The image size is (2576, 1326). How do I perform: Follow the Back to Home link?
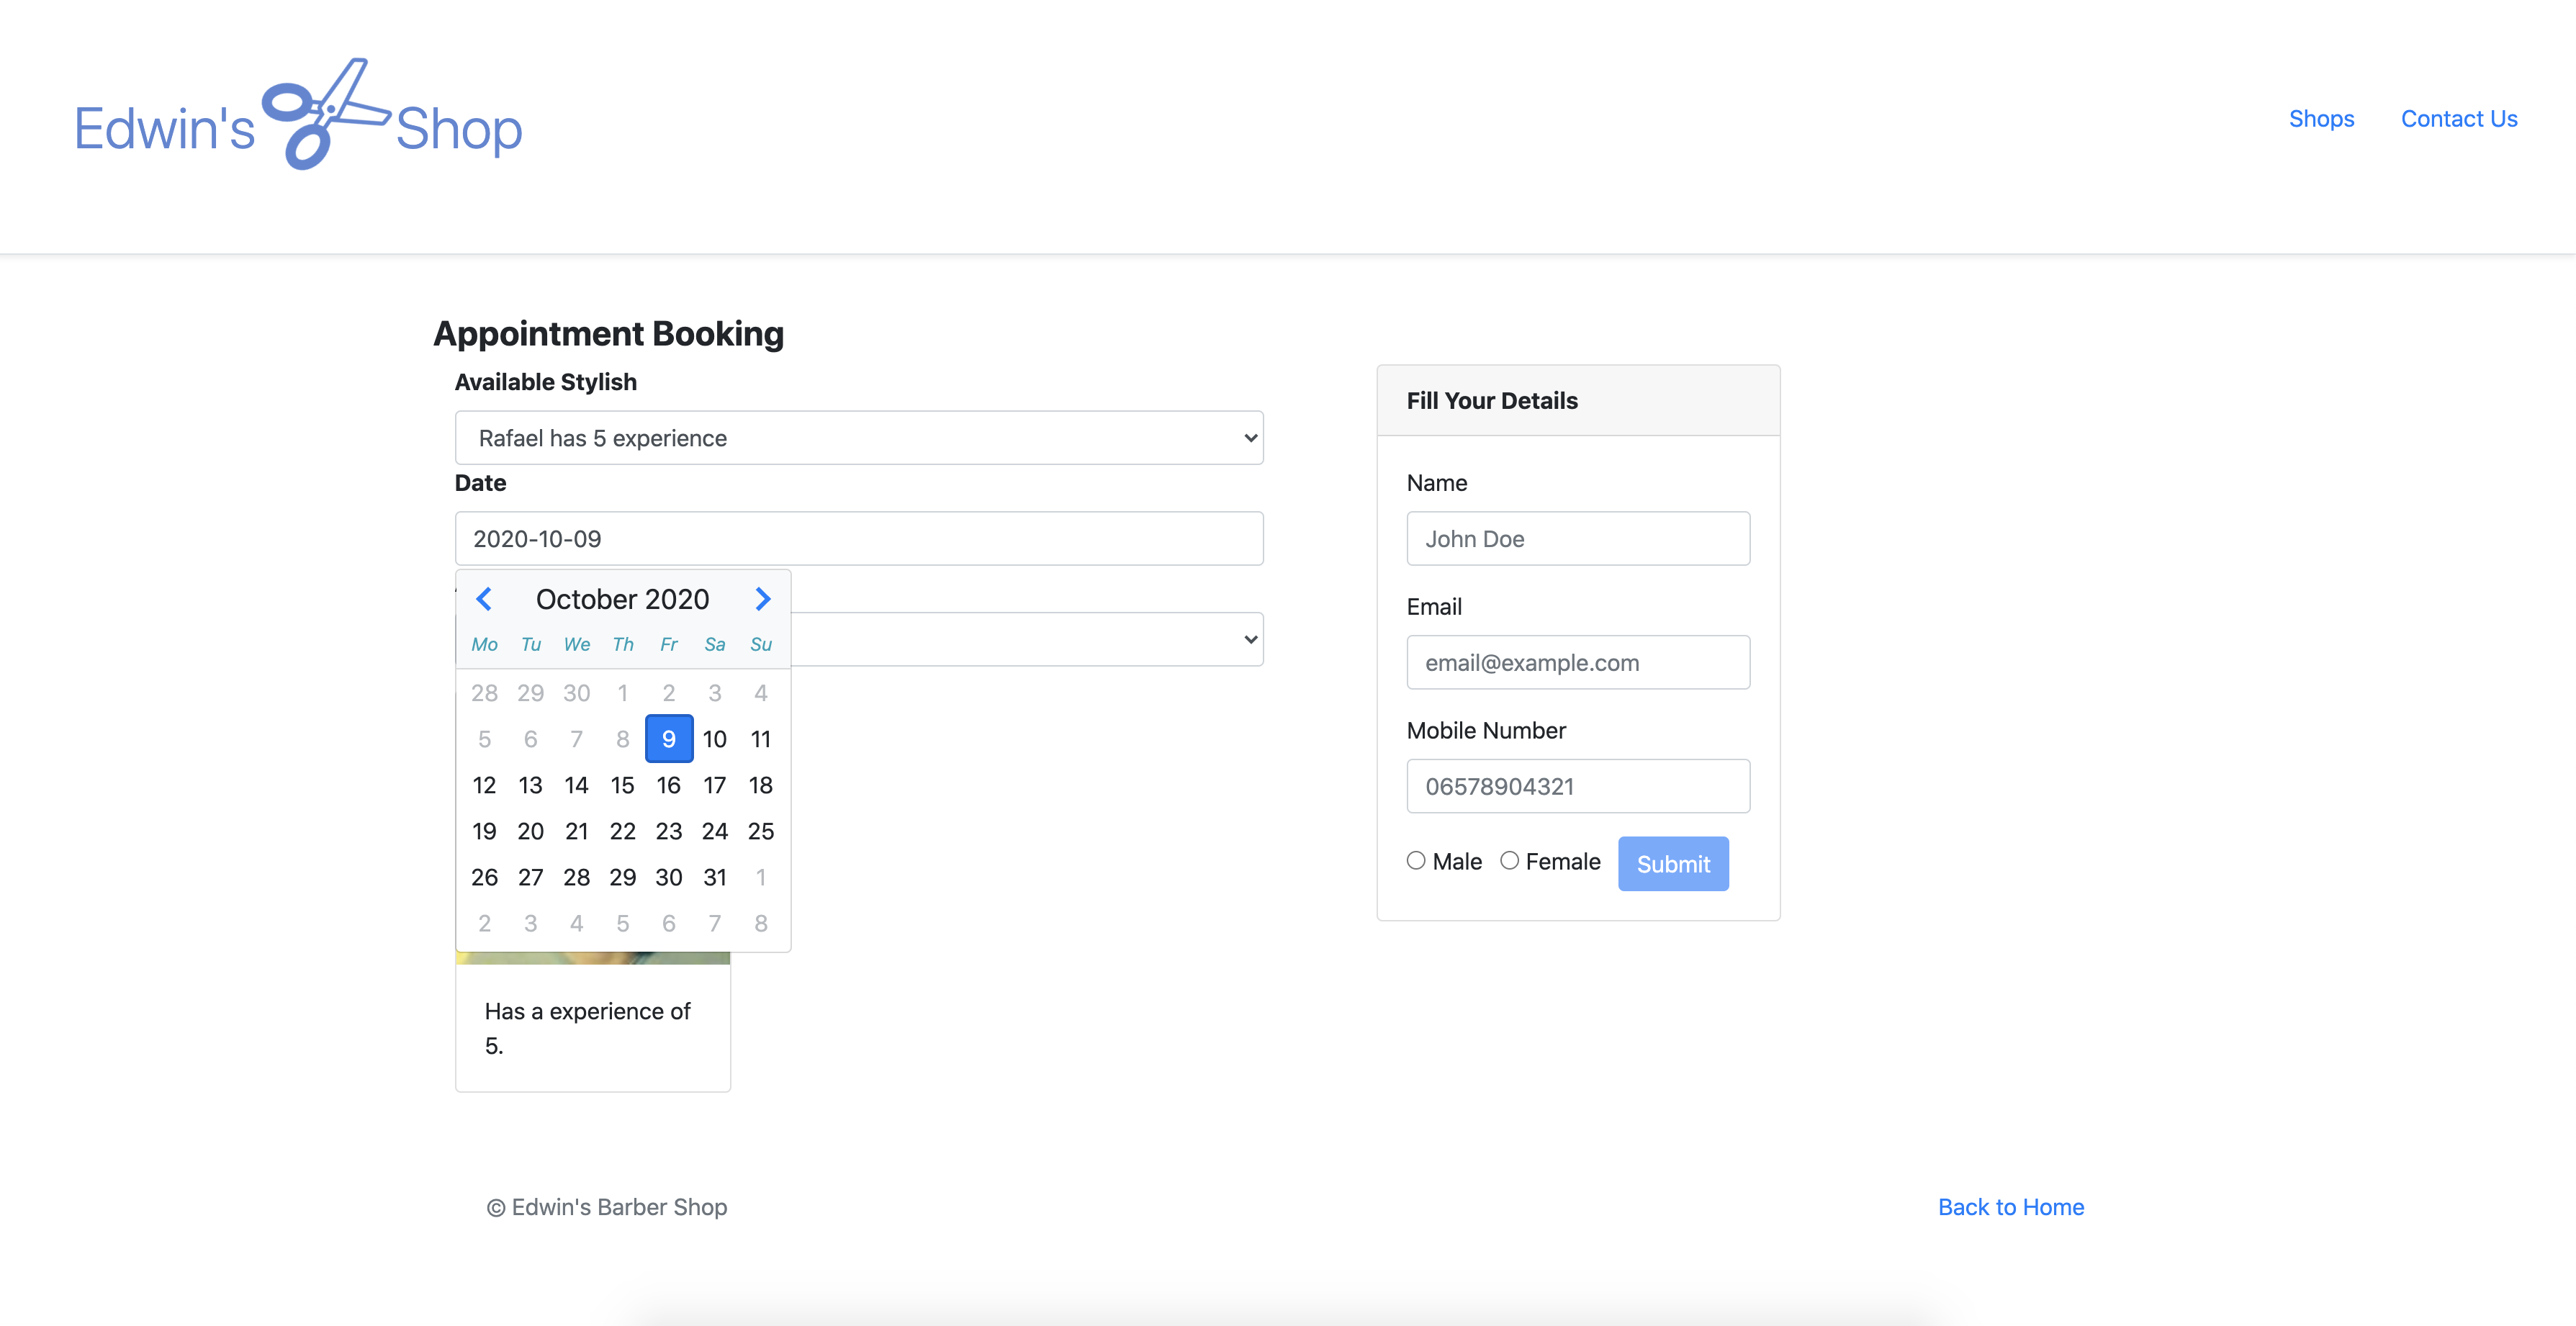(2010, 1207)
